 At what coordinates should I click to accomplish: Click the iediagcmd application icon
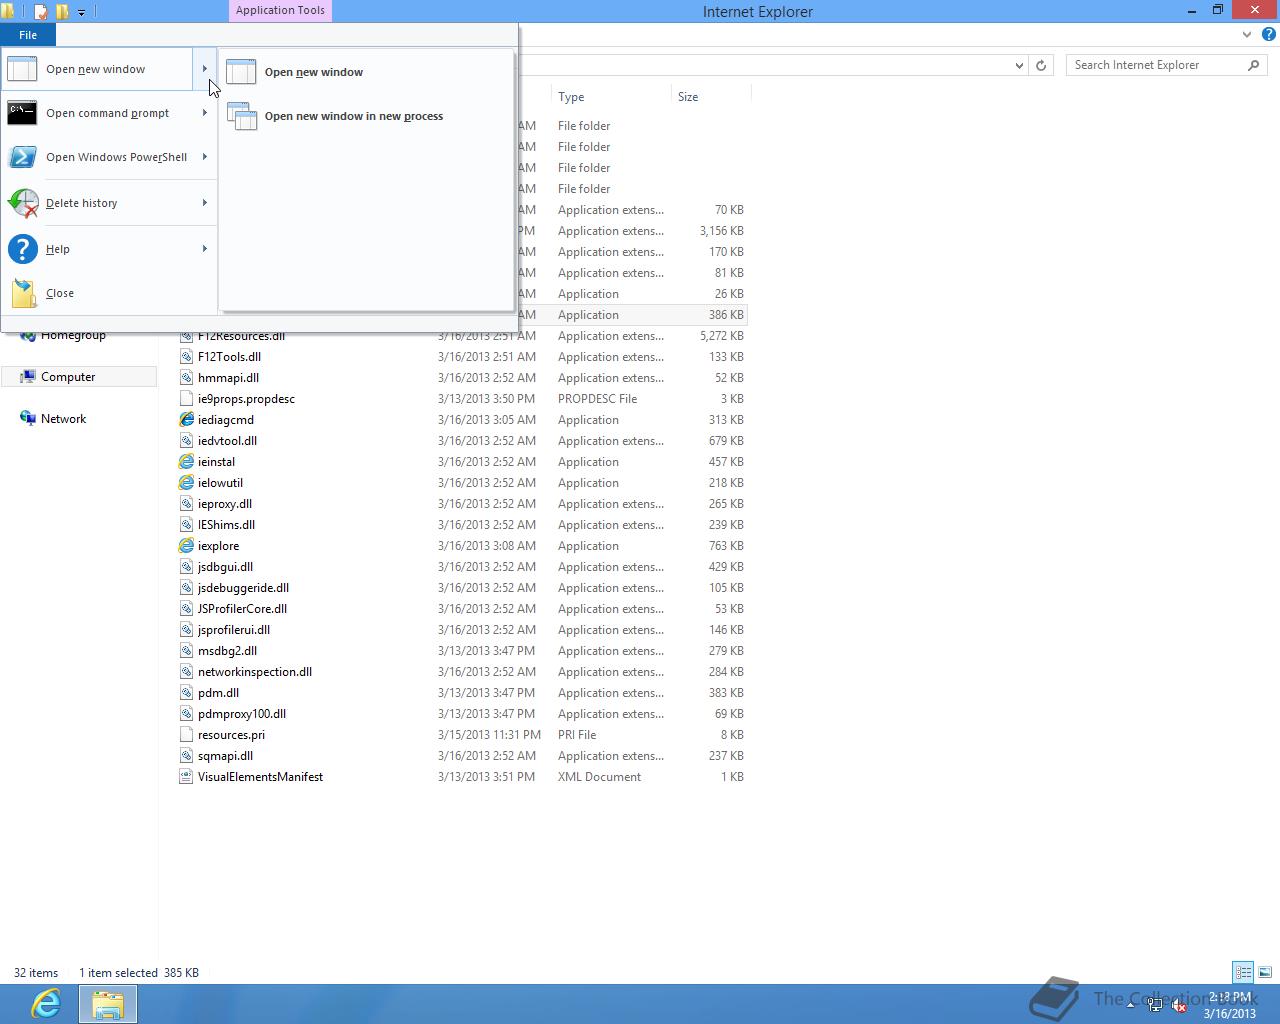click(186, 420)
